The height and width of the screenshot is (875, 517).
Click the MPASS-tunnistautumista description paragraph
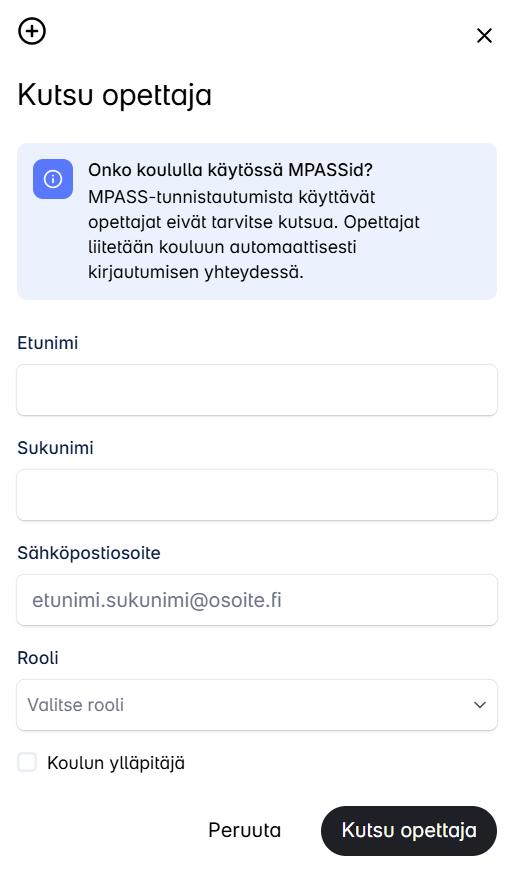pos(254,234)
